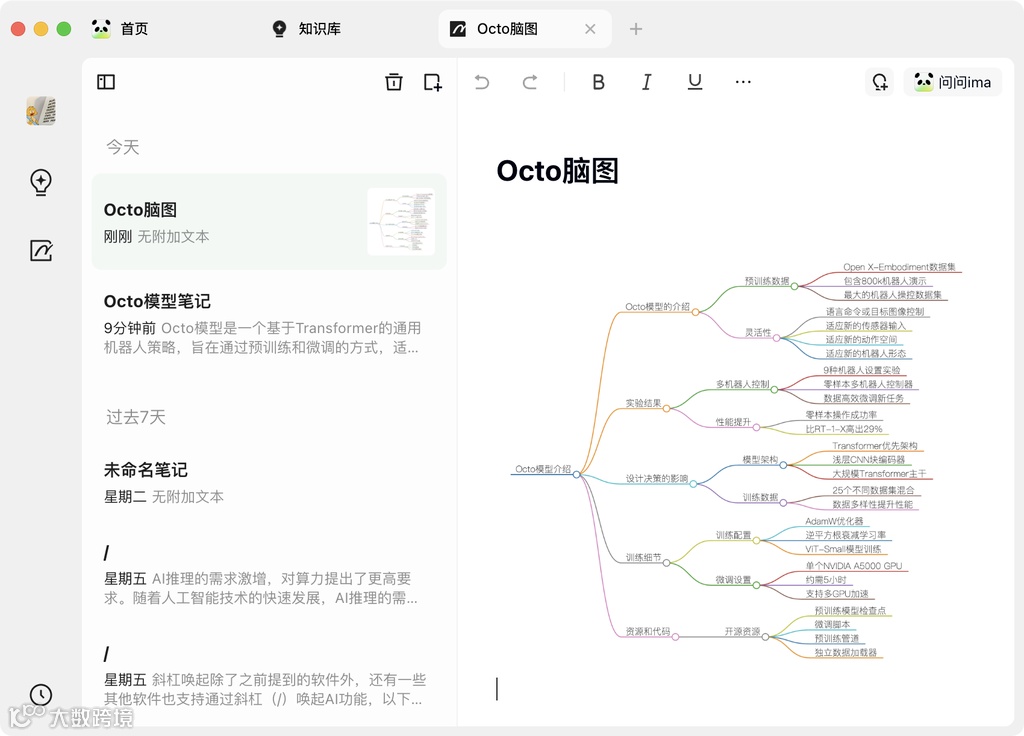Click the 今天 section header
The width and height of the screenshot is (1024, 736).
coord(123,147)
